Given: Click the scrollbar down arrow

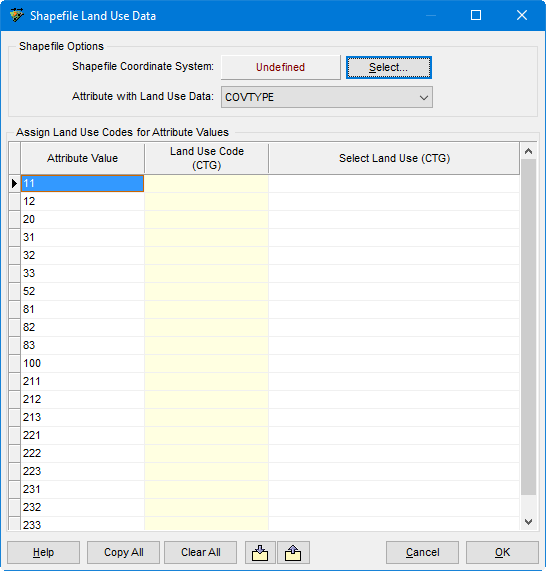Looking at the screenshot, I should click(x=529, y=522).
